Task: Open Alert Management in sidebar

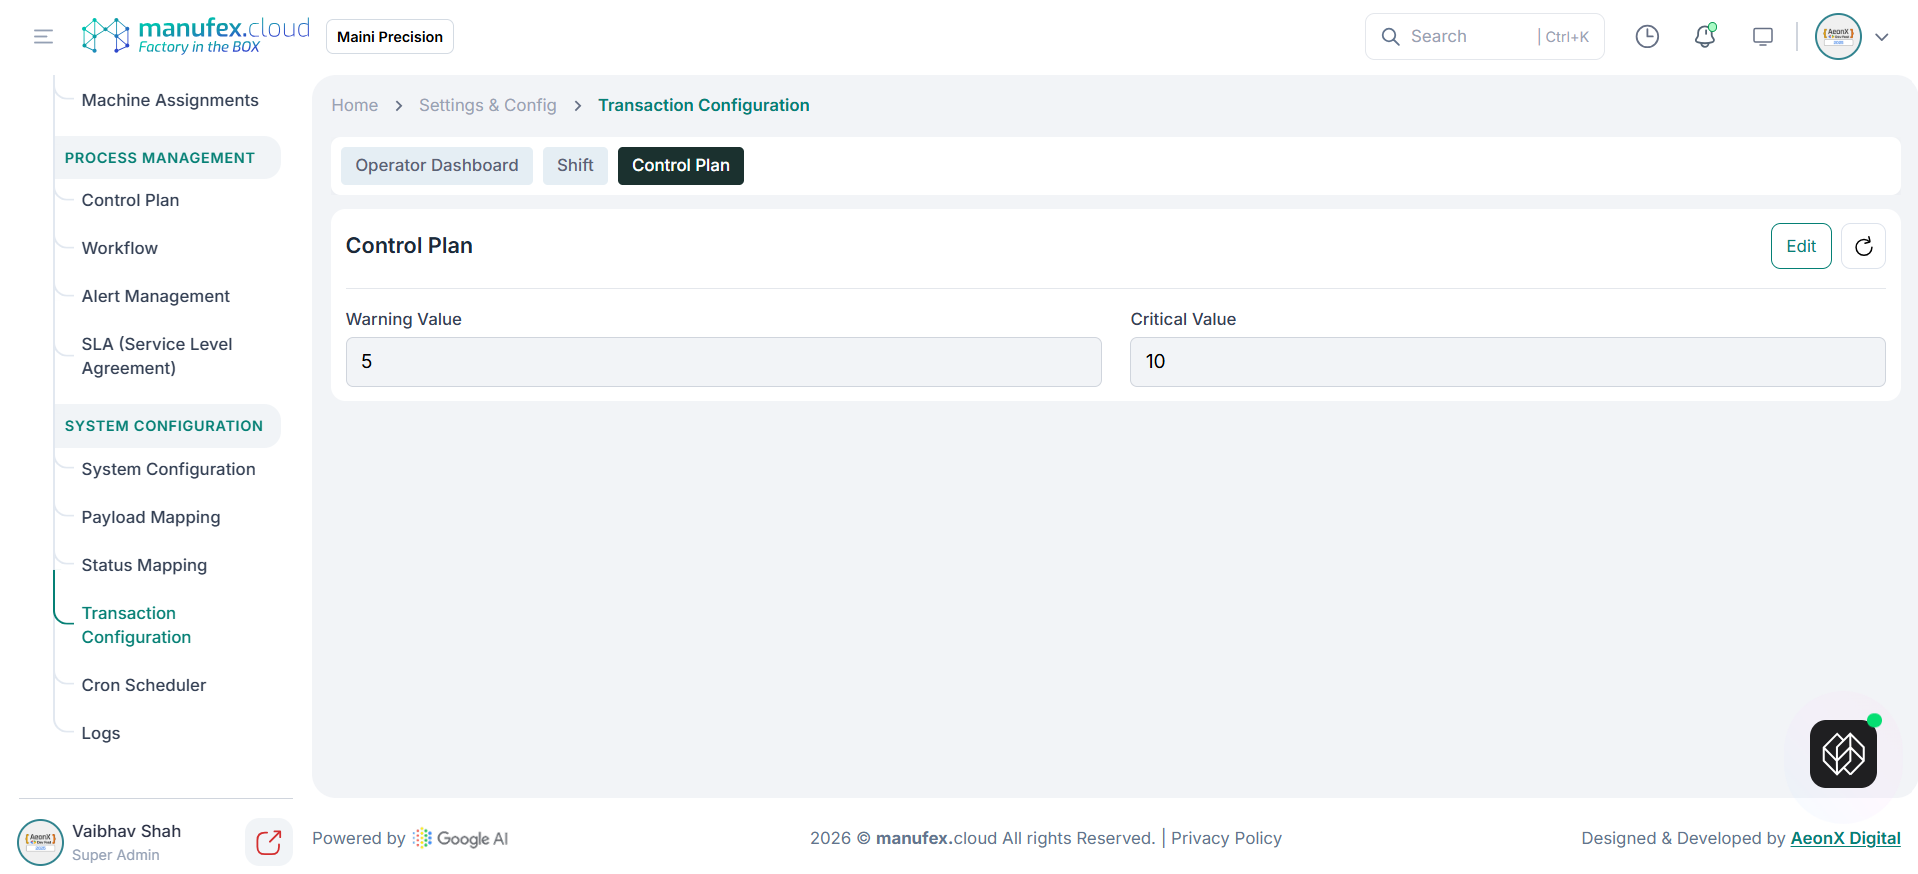Action: click(156, 296)
